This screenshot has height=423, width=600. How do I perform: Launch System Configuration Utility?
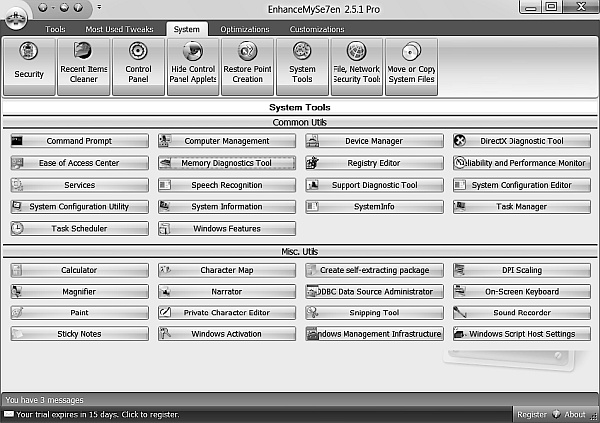tap(80, 206)
